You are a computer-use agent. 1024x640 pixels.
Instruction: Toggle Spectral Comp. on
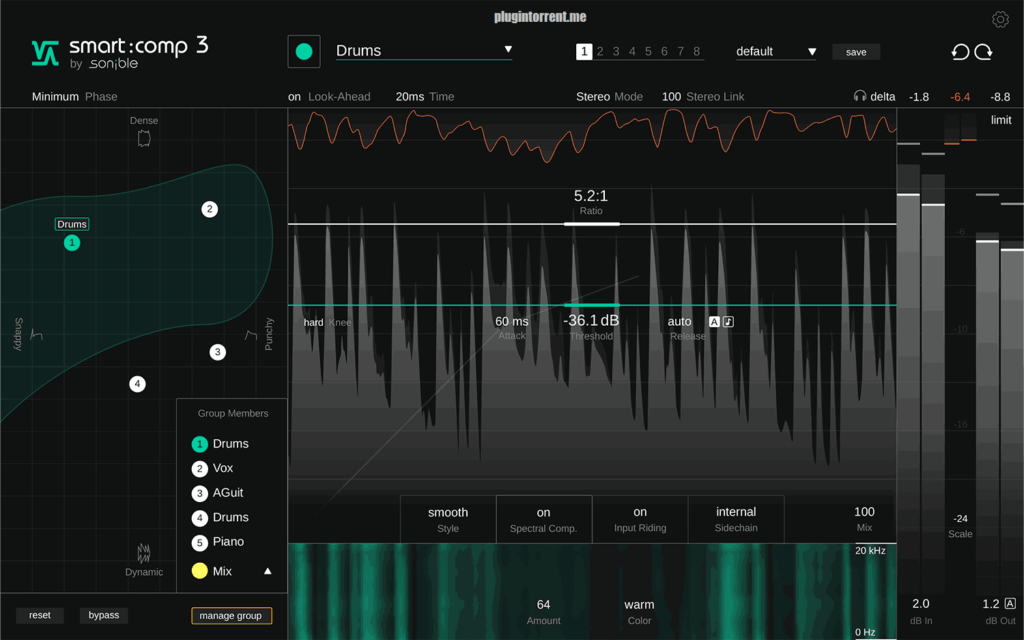click(x=543, y=519)
